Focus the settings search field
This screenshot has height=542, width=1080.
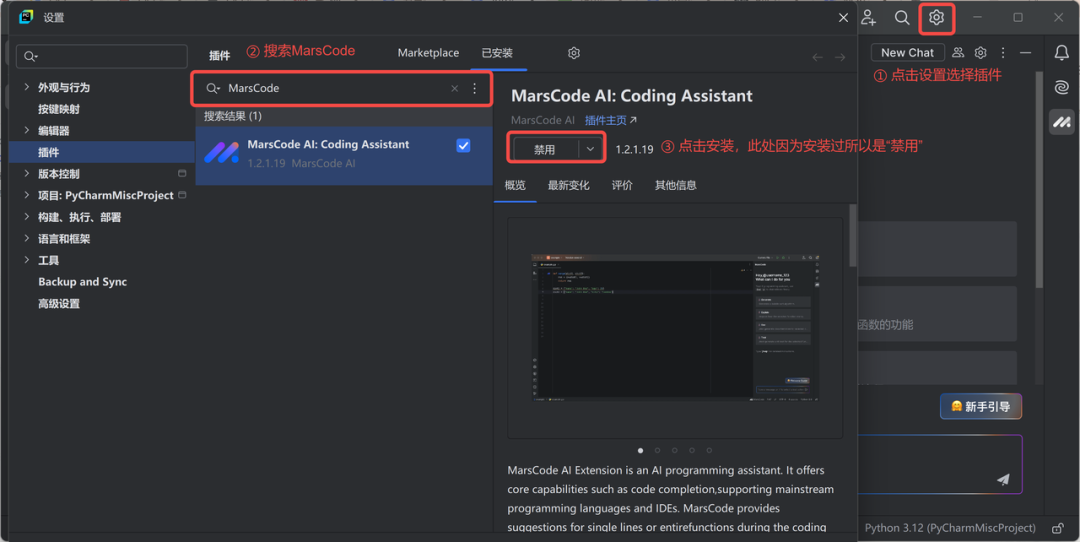point(101,56)
